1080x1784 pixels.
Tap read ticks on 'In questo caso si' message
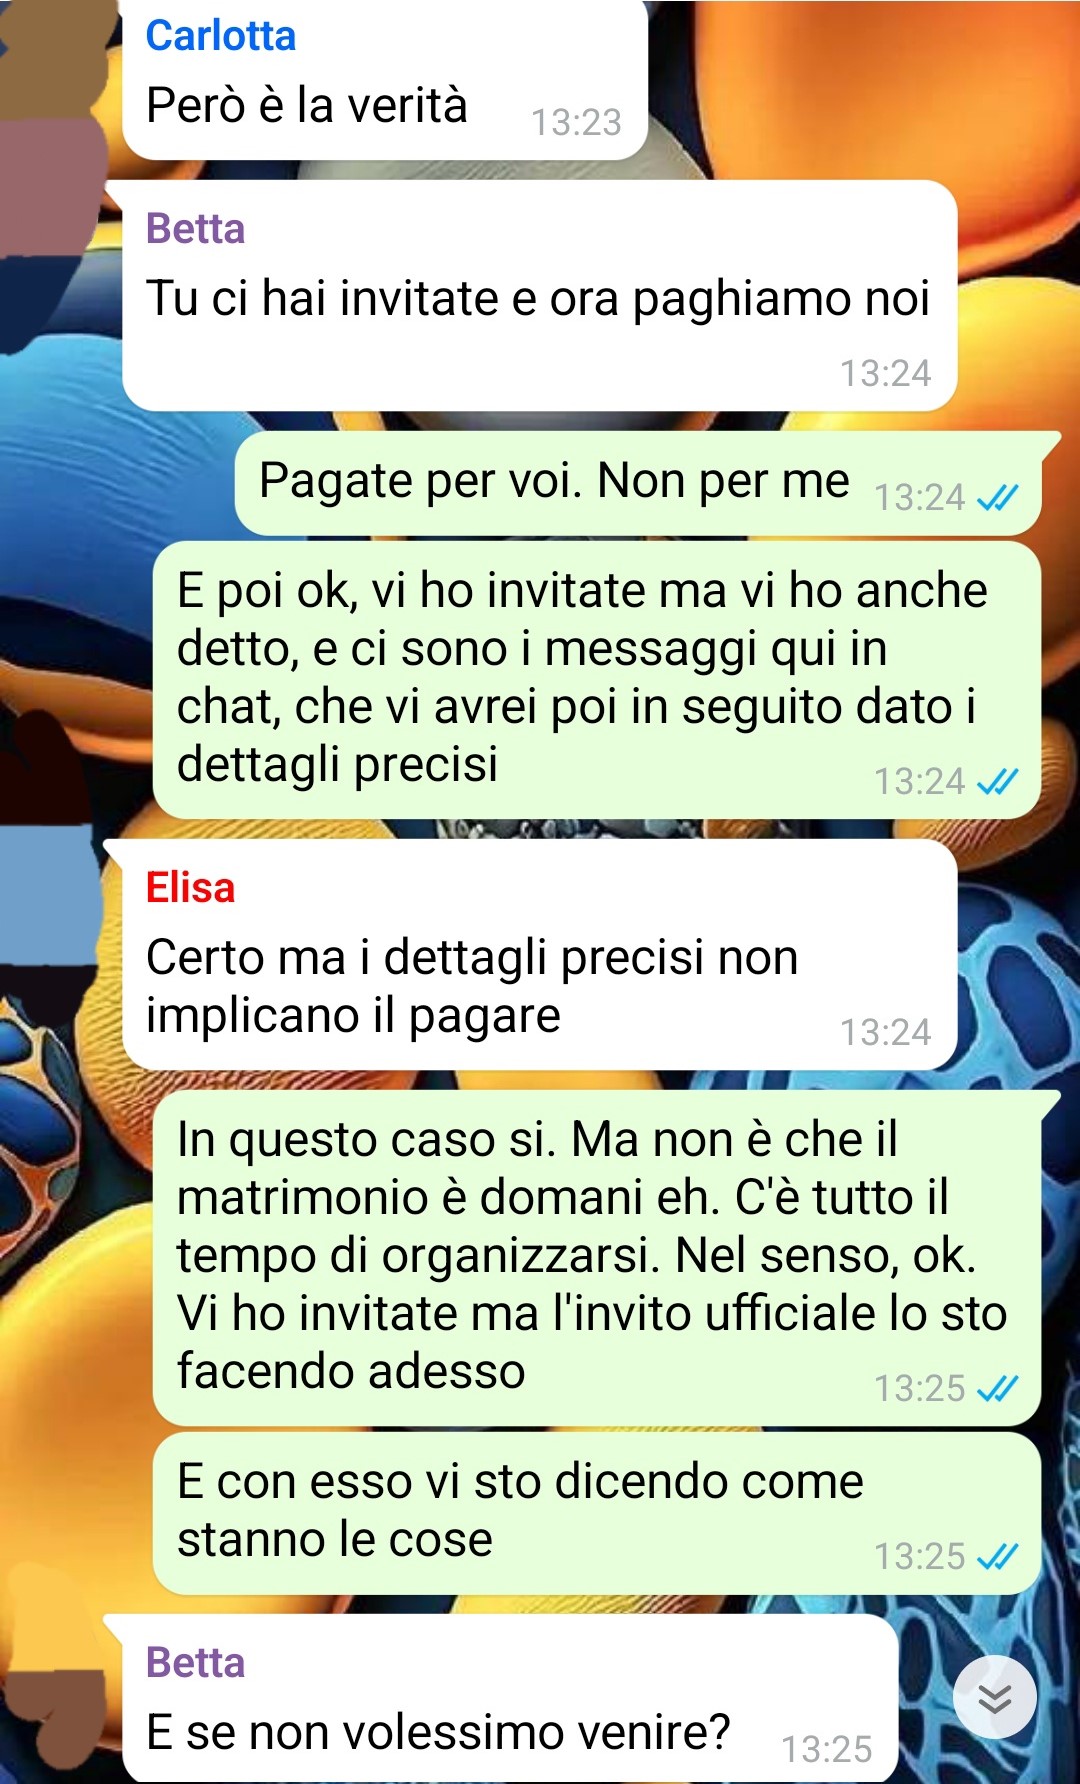click(x=997, y=1388)
